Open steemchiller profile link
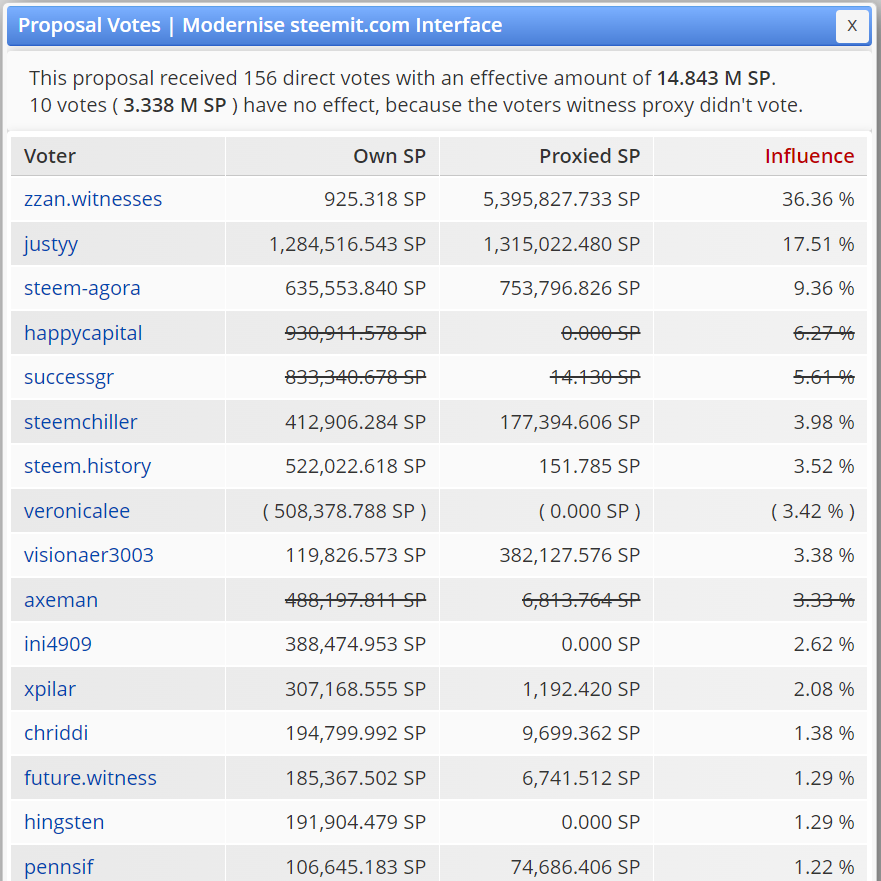Image resolution: width=881 pixels, height=881 pixels. tap(80, 422)
